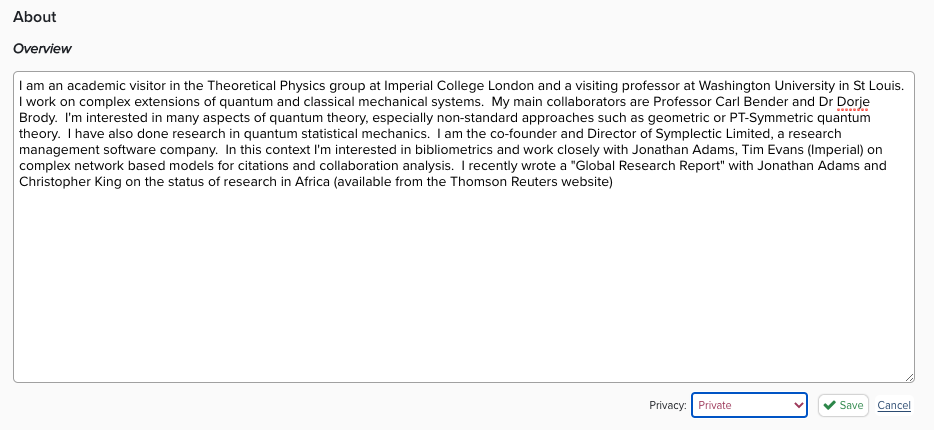This screenshot has height=430, width=934.
Task: Click the Save button
Action: (x=843, y=405)
